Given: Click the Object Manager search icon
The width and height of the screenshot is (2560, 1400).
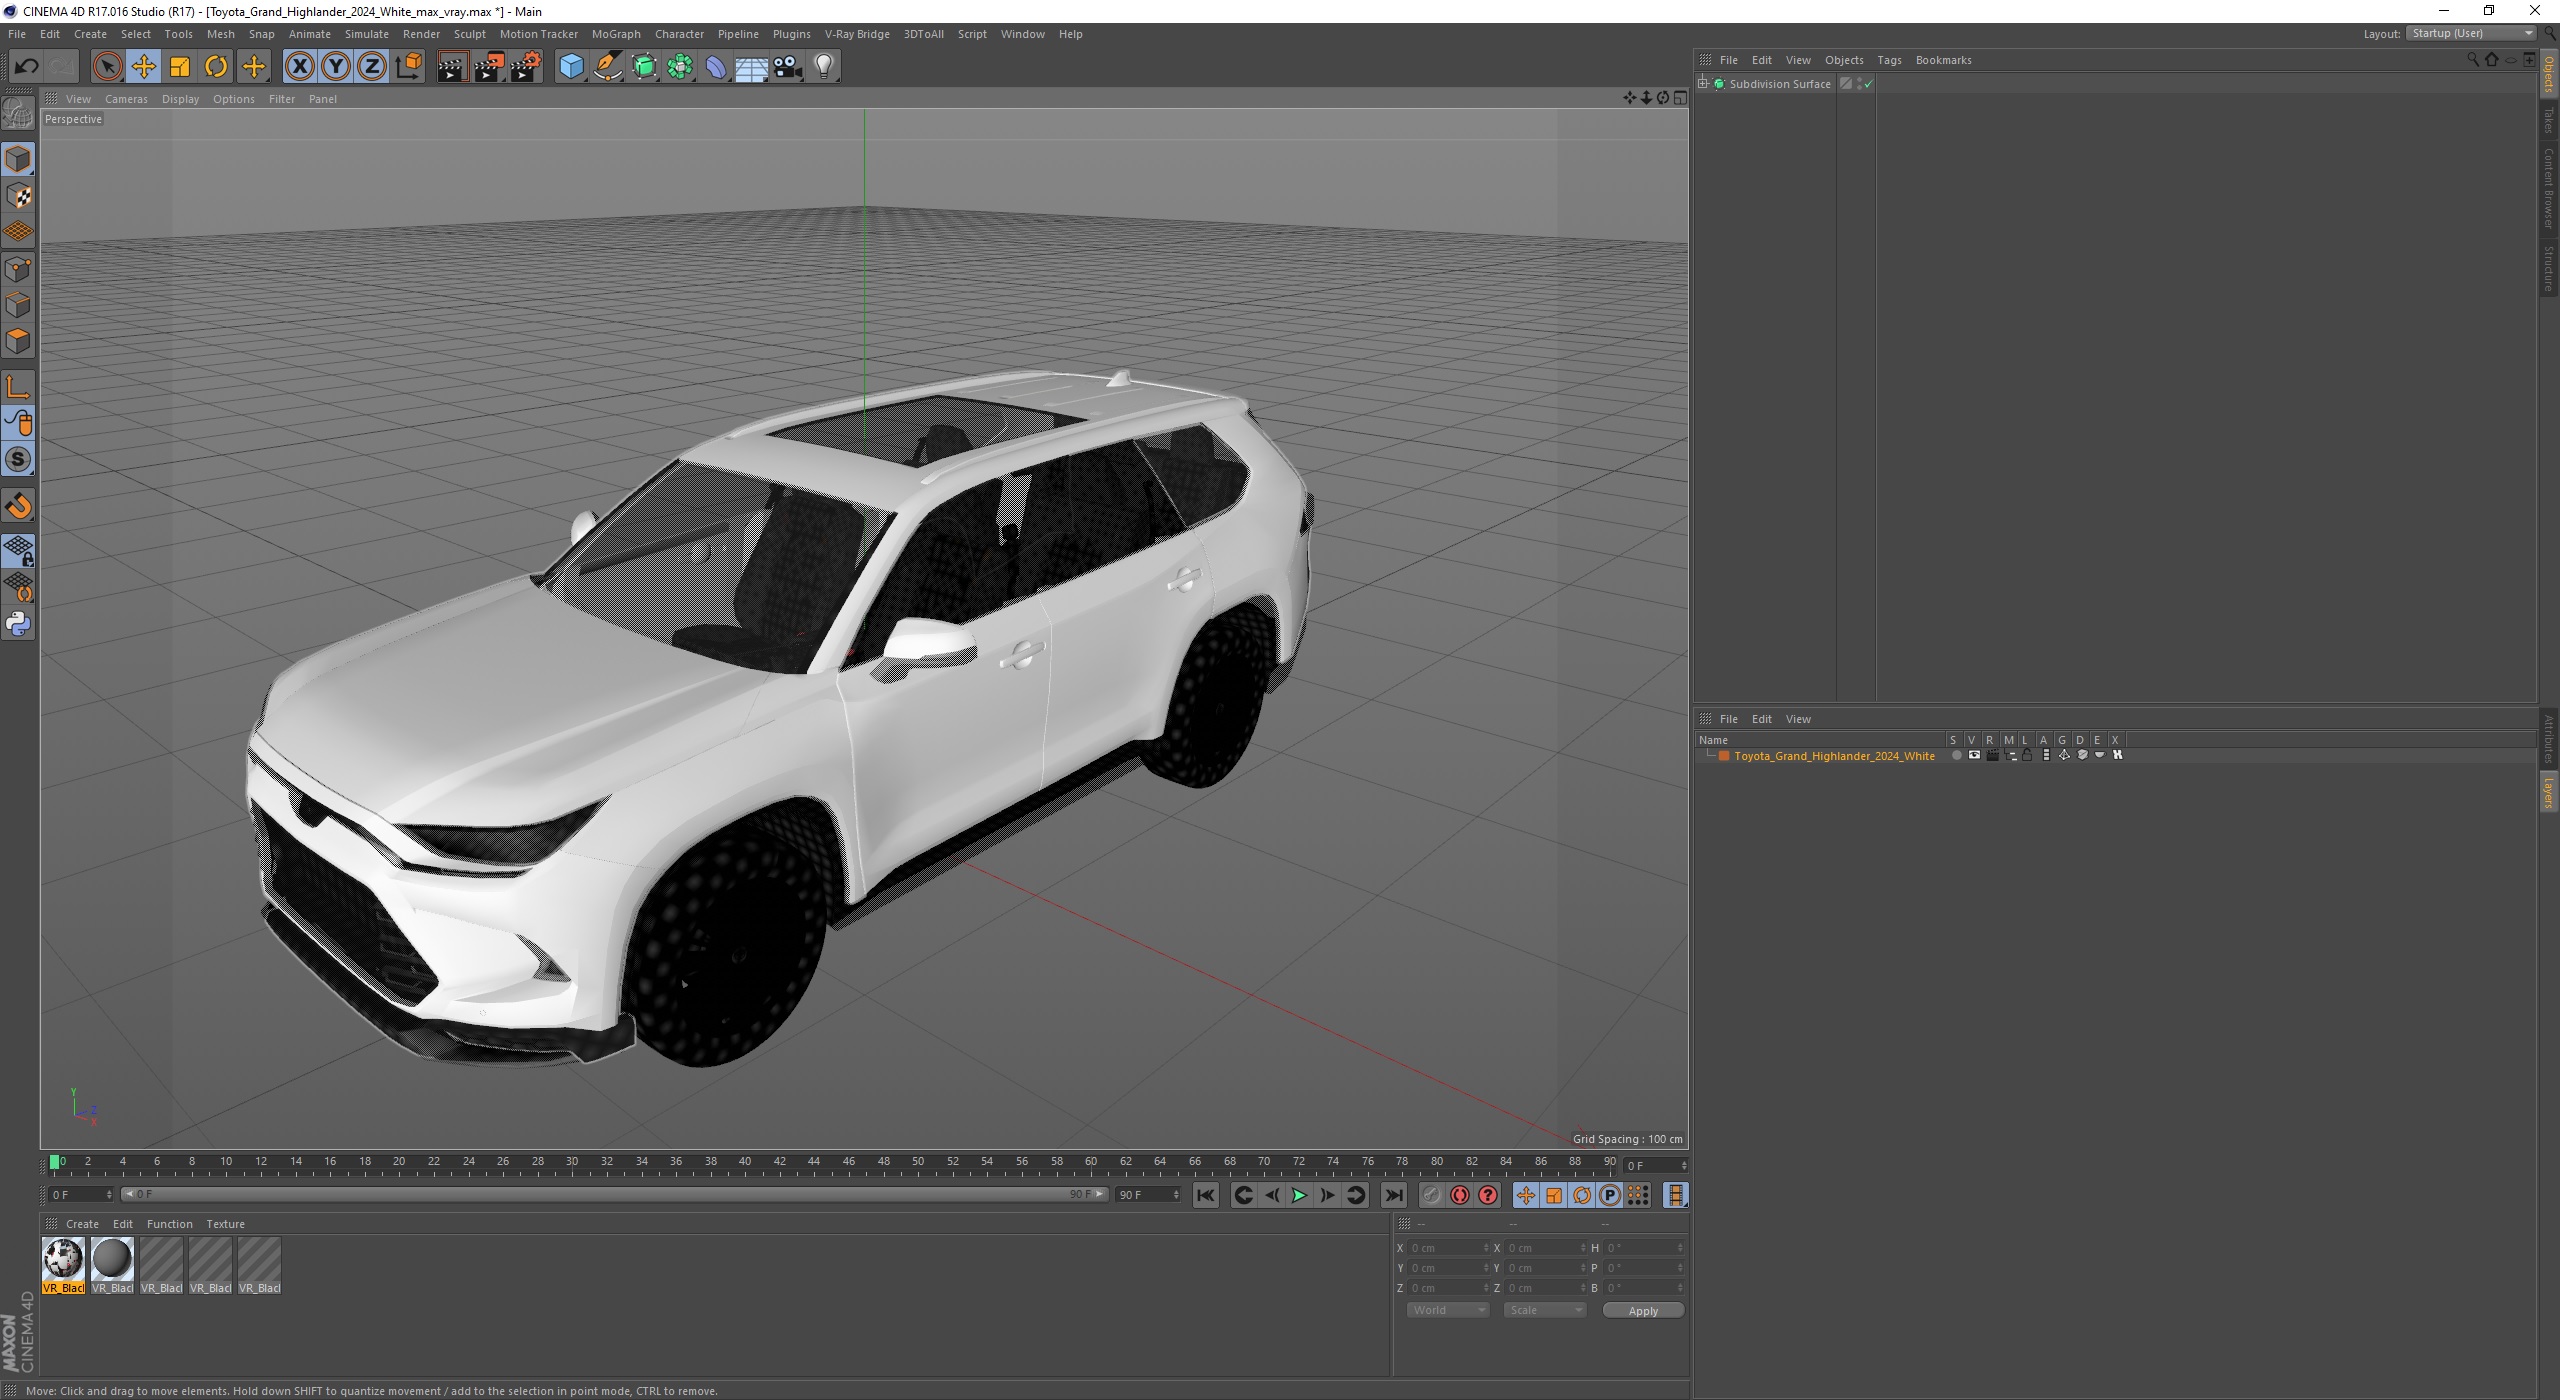Looking at the screenshot, I should click(2473, 60).
